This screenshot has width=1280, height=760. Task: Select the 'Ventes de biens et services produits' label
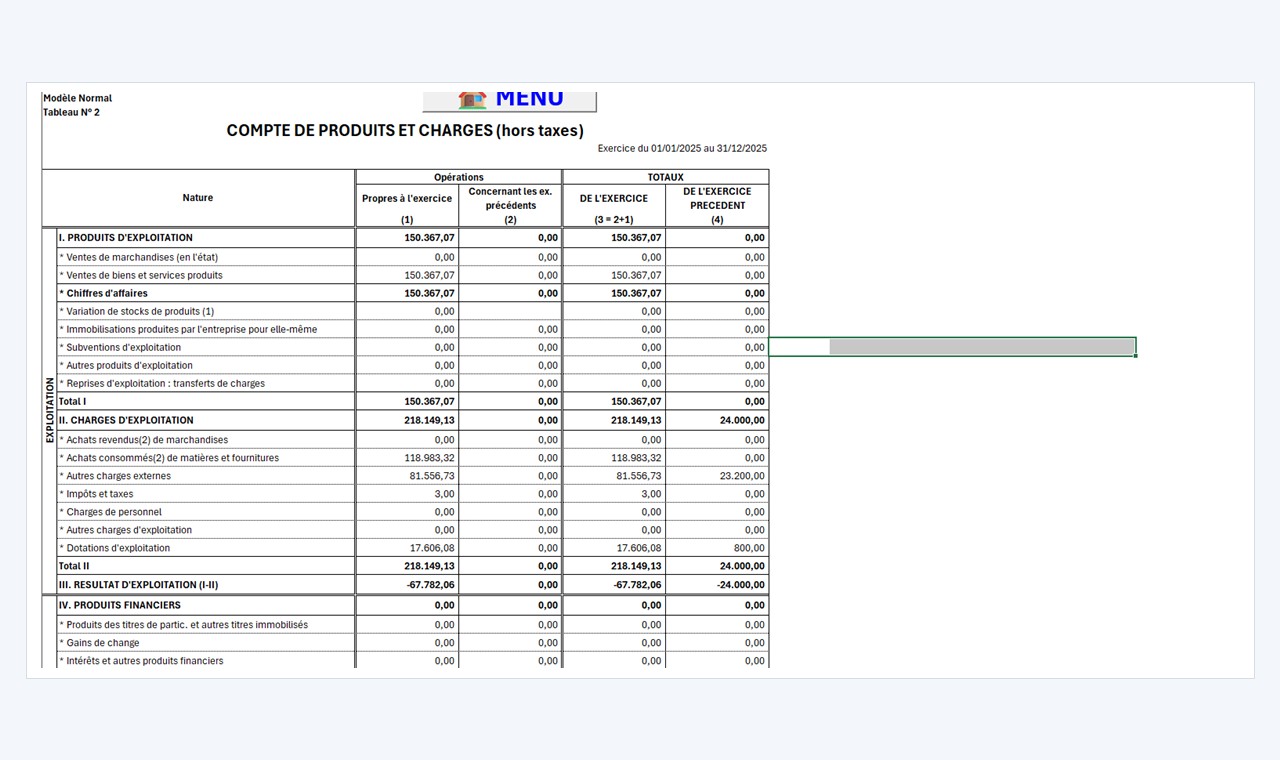[x=141, y=275]
